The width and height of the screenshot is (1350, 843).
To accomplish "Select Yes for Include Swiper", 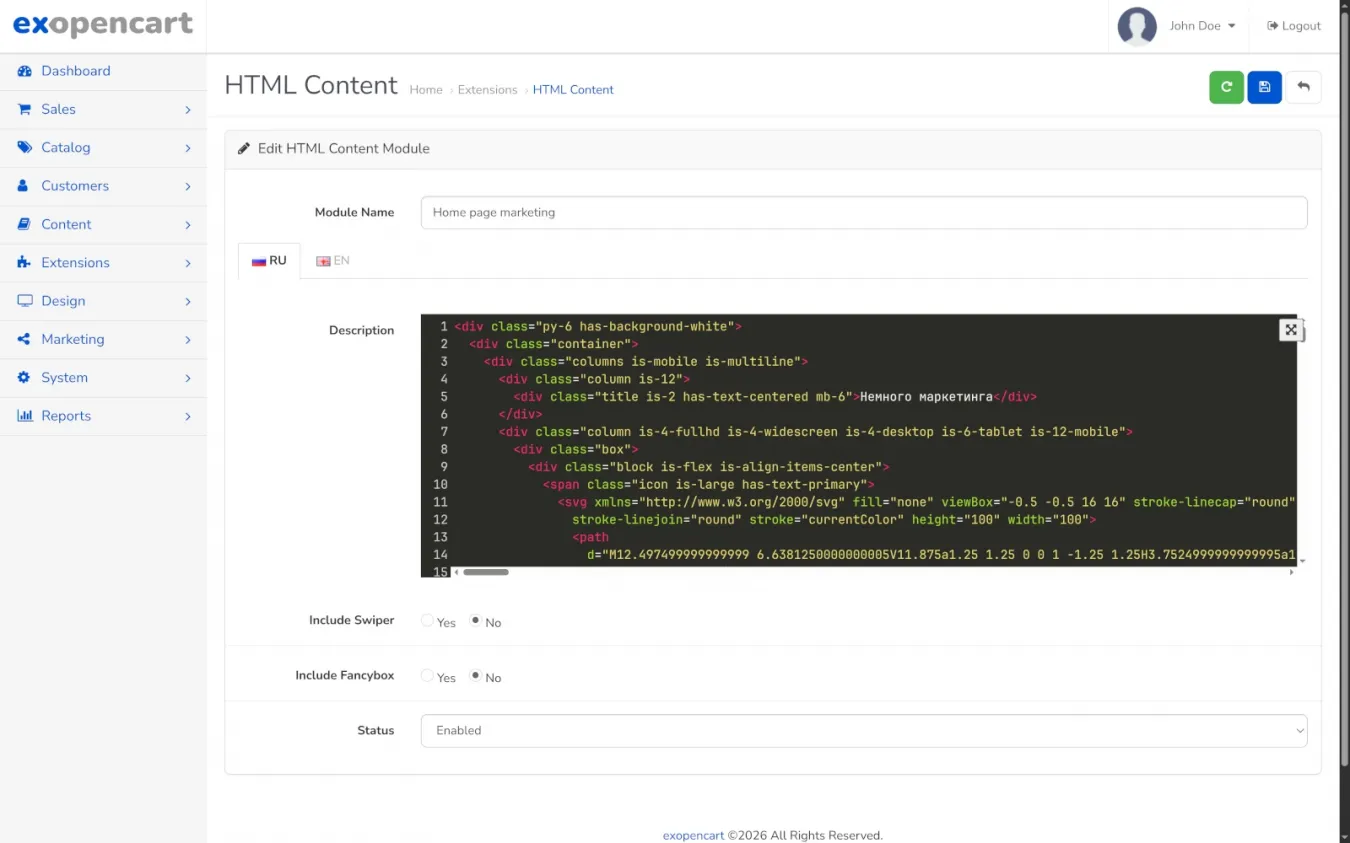I will pyautogui.click(x=428, y=621).
